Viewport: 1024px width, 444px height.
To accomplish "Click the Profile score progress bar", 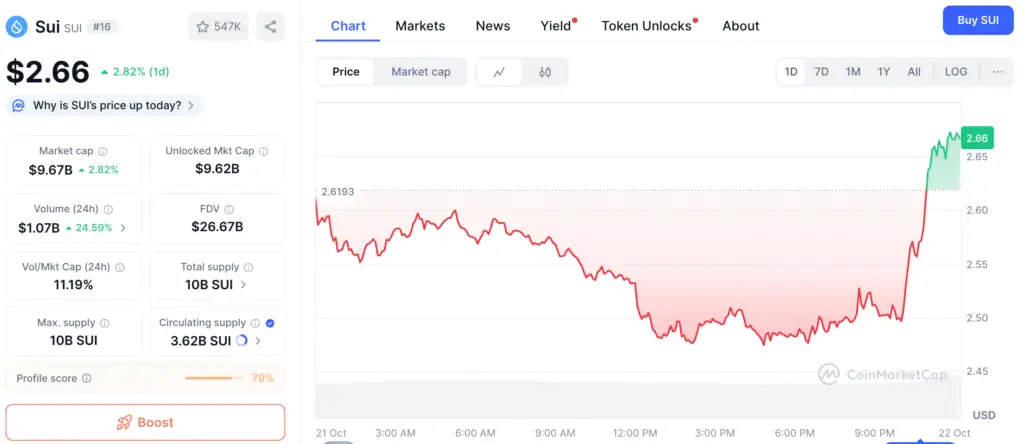I will click(x=215, y=379).
